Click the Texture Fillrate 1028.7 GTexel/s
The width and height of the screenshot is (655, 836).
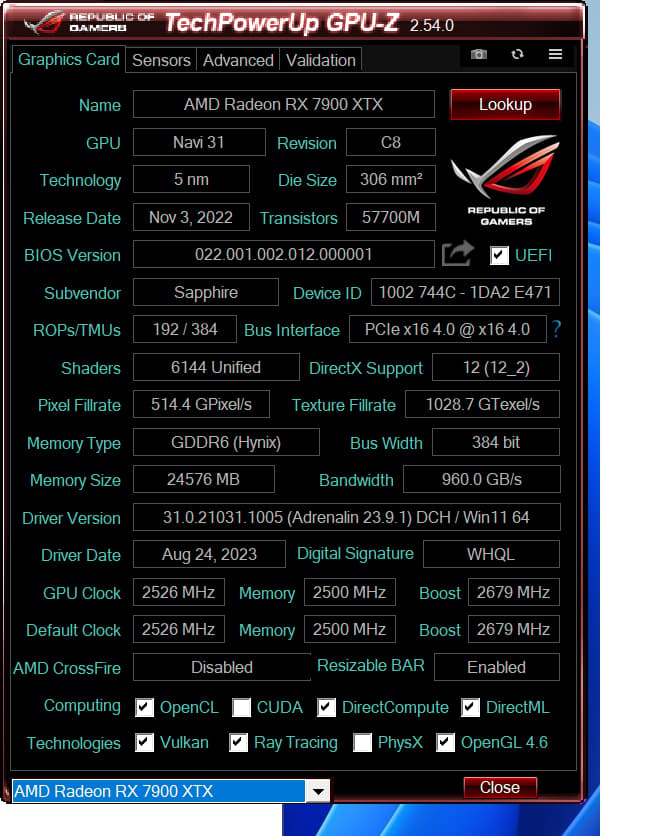pyautogui.click(x=482, y=404)
